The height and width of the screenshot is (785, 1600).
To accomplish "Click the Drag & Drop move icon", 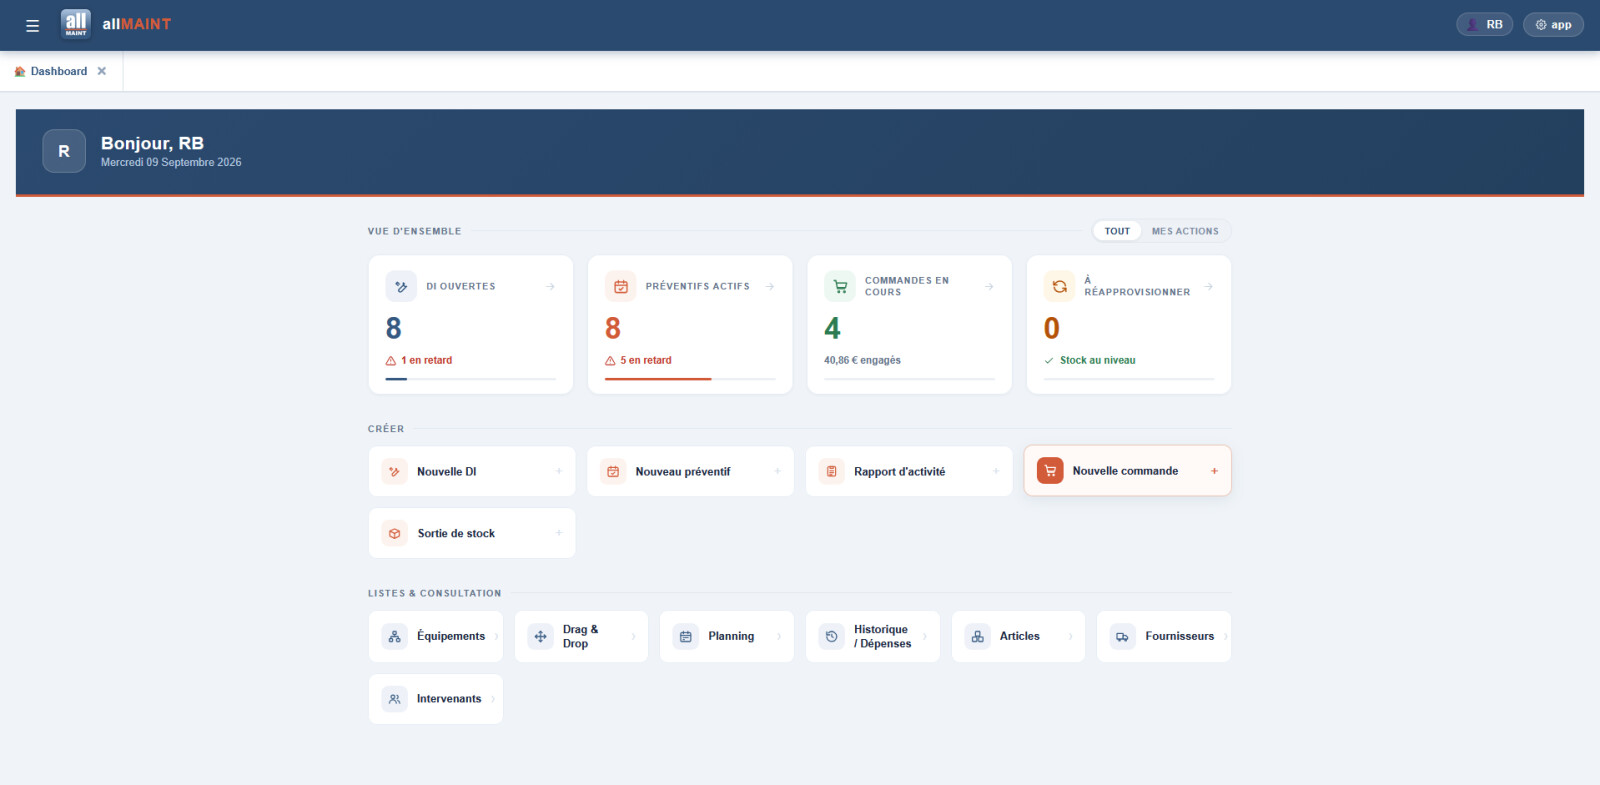I will pos(541,637).
